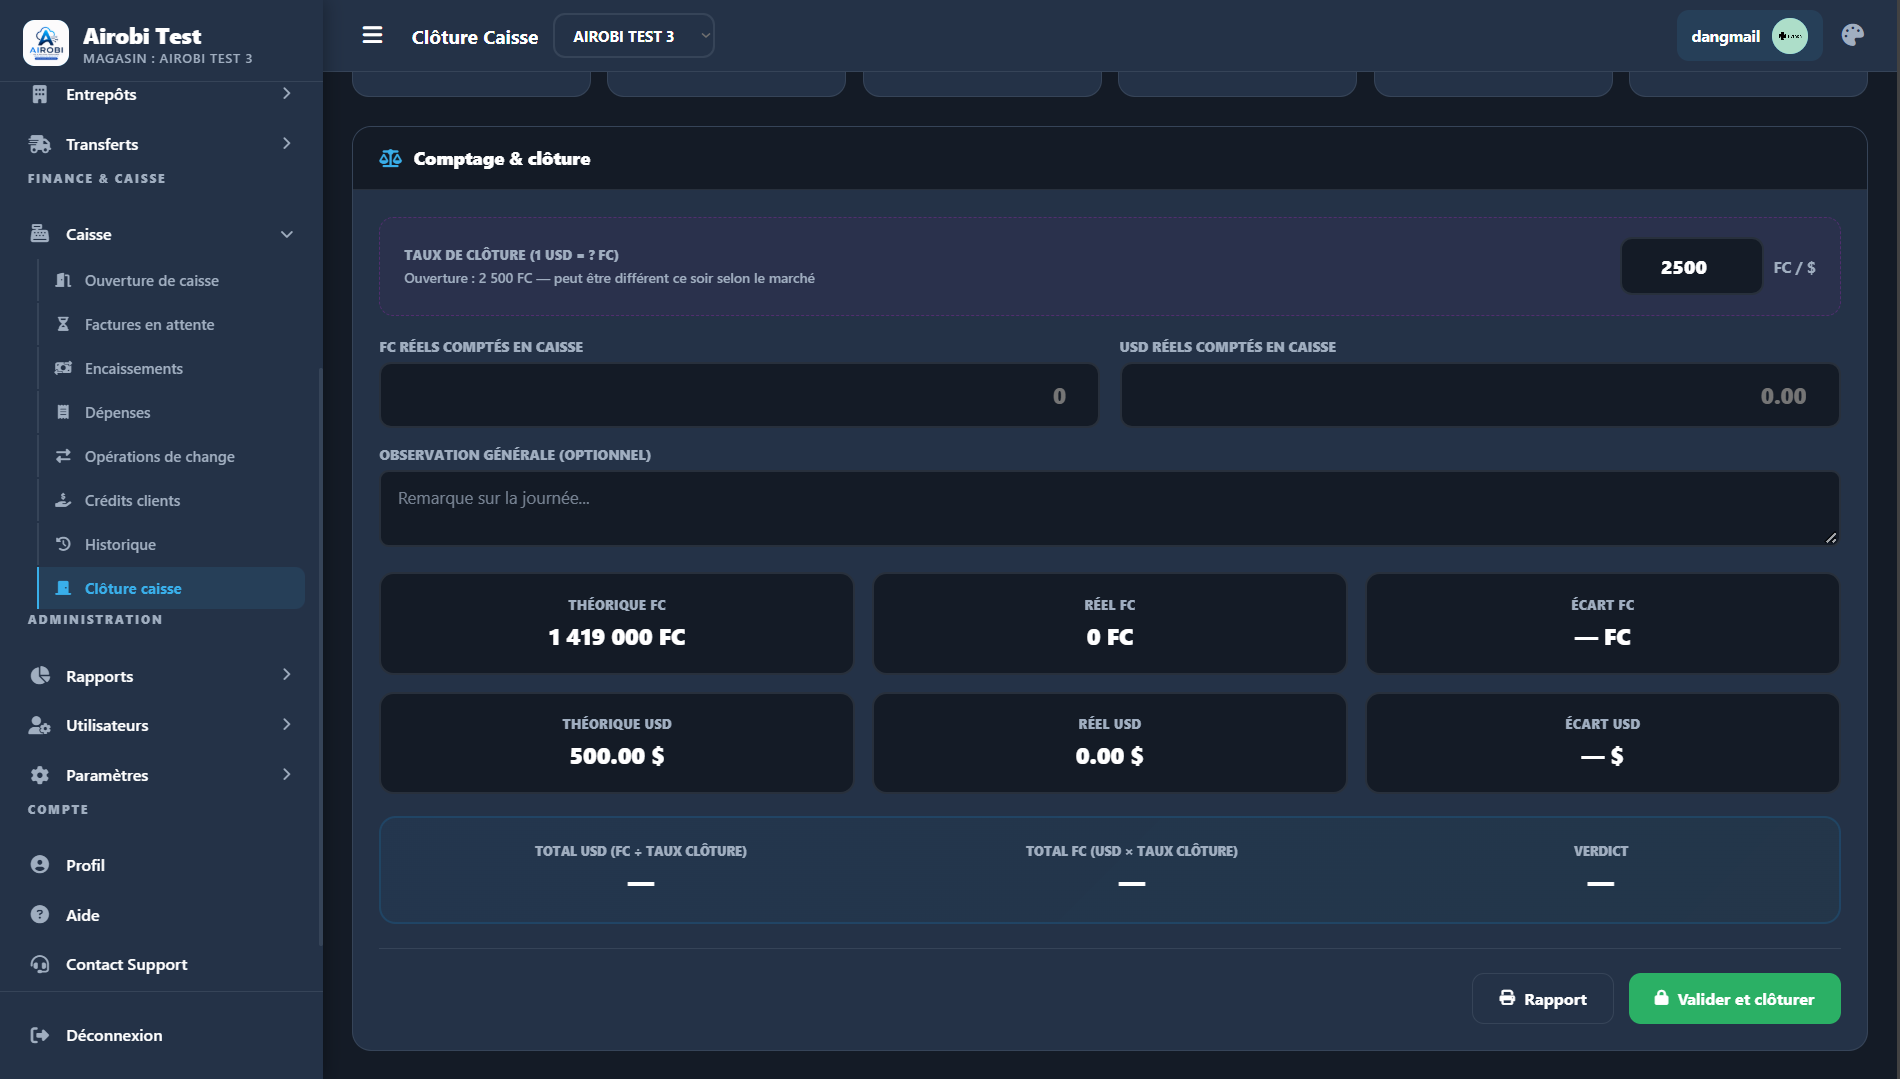This screenshot has width=1900, height=1079.
Task: Click the Factures en attente hourglass icon
Action: (x=63, y=324)
